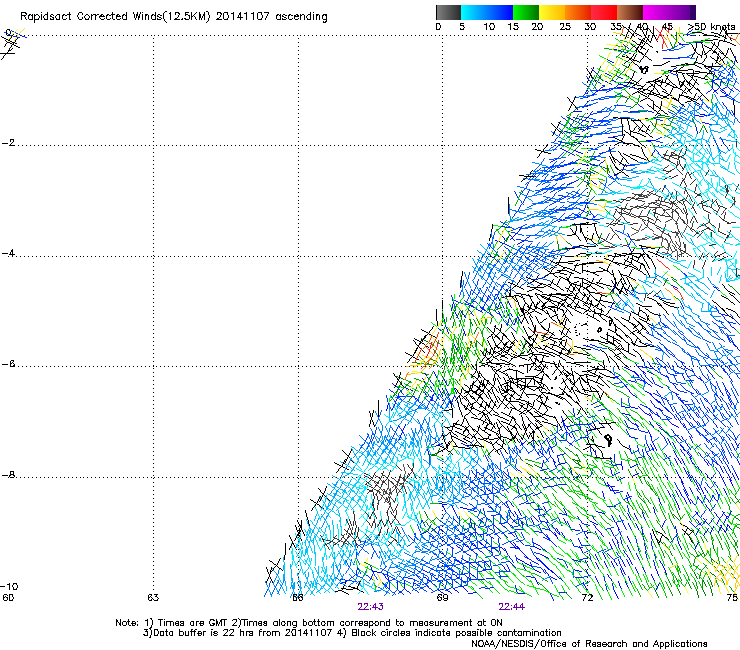
Task: Click the gray 0–5 knot legend segment
Action: click(x=448, y=12)
